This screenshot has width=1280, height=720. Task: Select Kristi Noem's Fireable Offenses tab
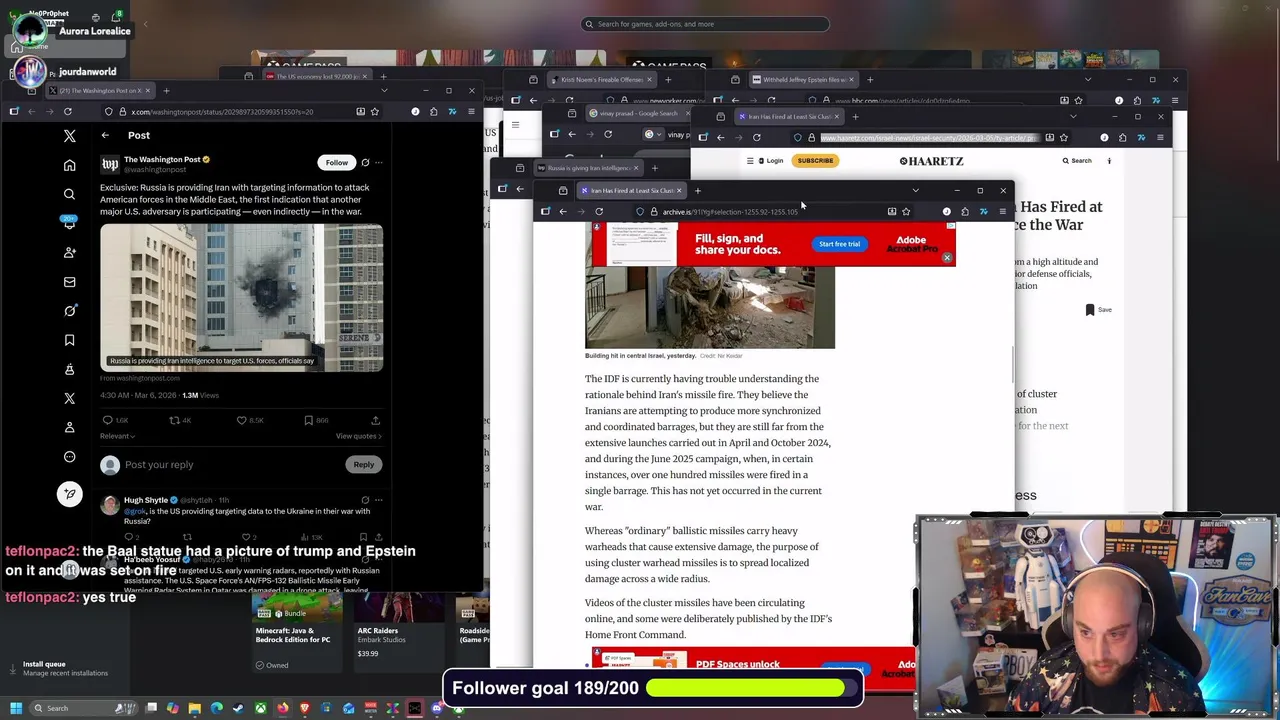pos(600,79)
